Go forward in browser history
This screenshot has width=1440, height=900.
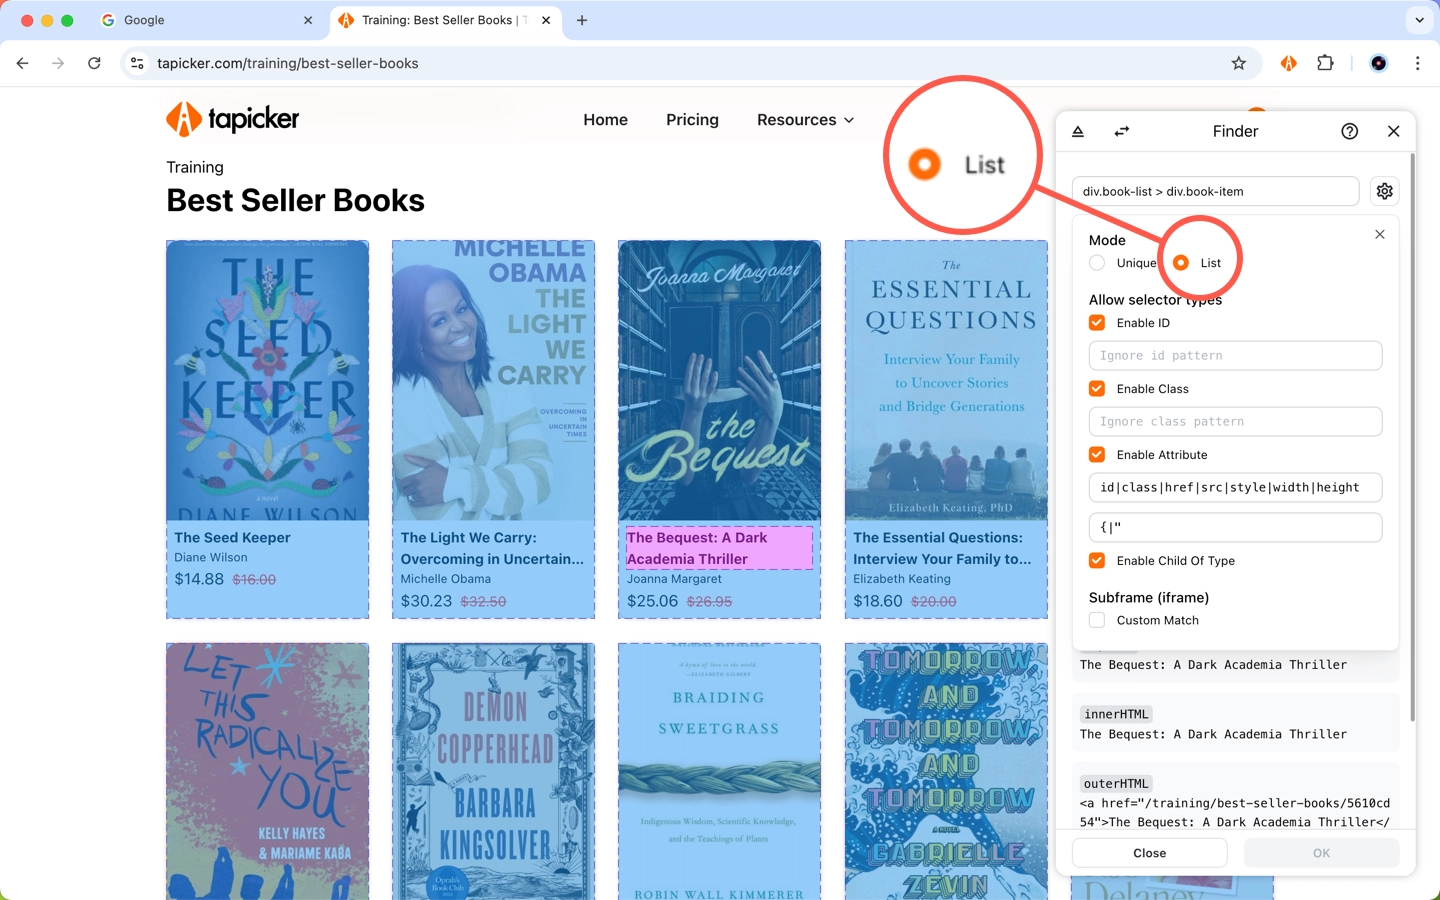click(58, 63)
